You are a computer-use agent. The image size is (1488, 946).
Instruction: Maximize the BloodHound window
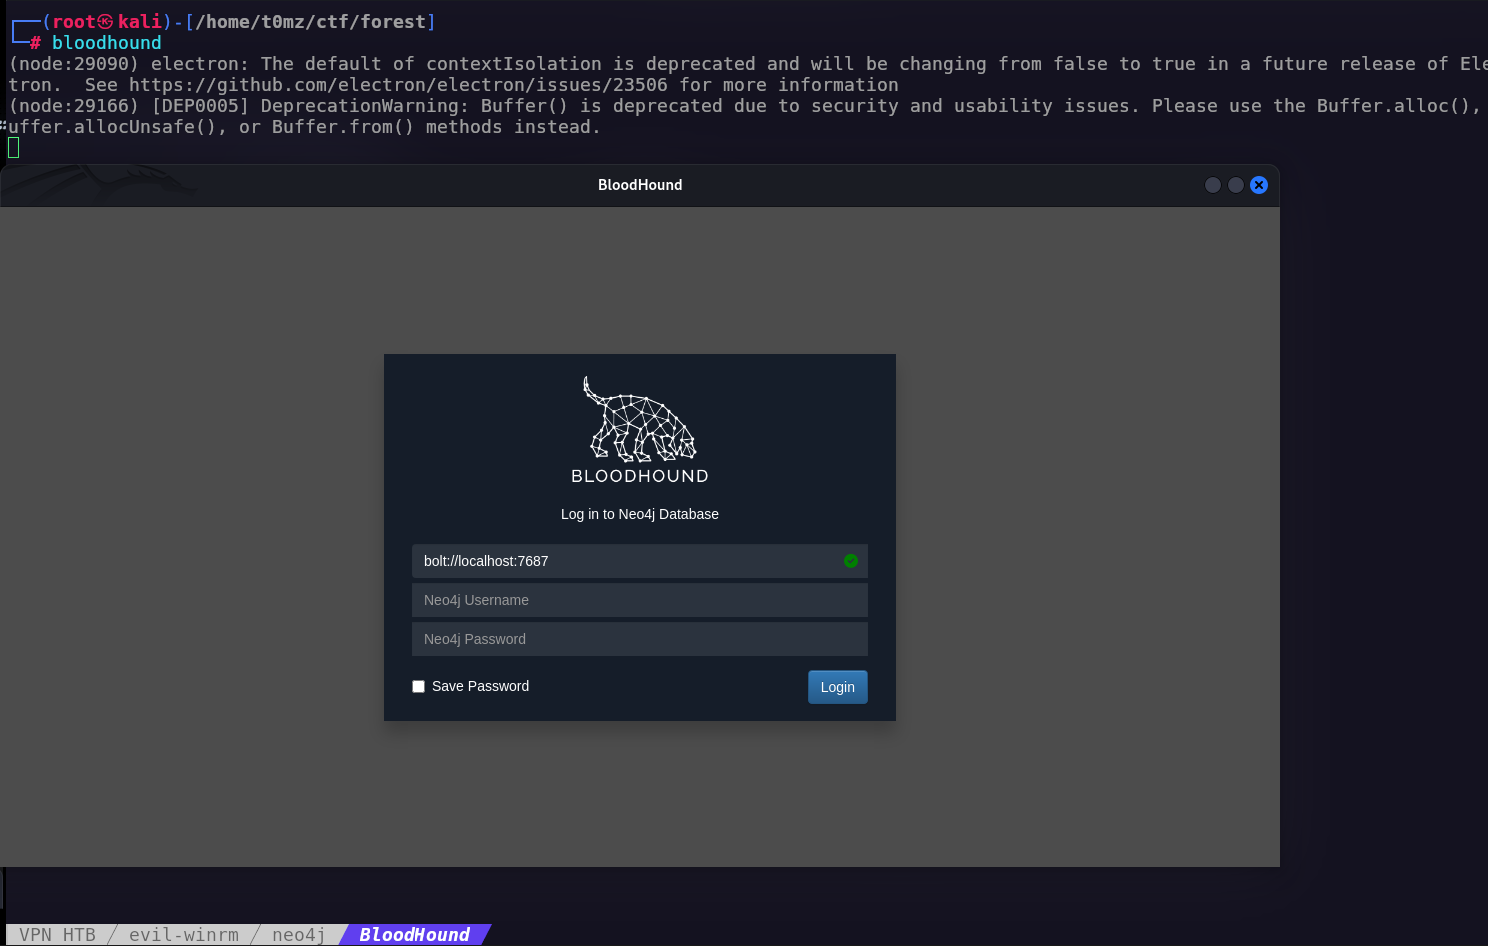[x=1236, y=185]
